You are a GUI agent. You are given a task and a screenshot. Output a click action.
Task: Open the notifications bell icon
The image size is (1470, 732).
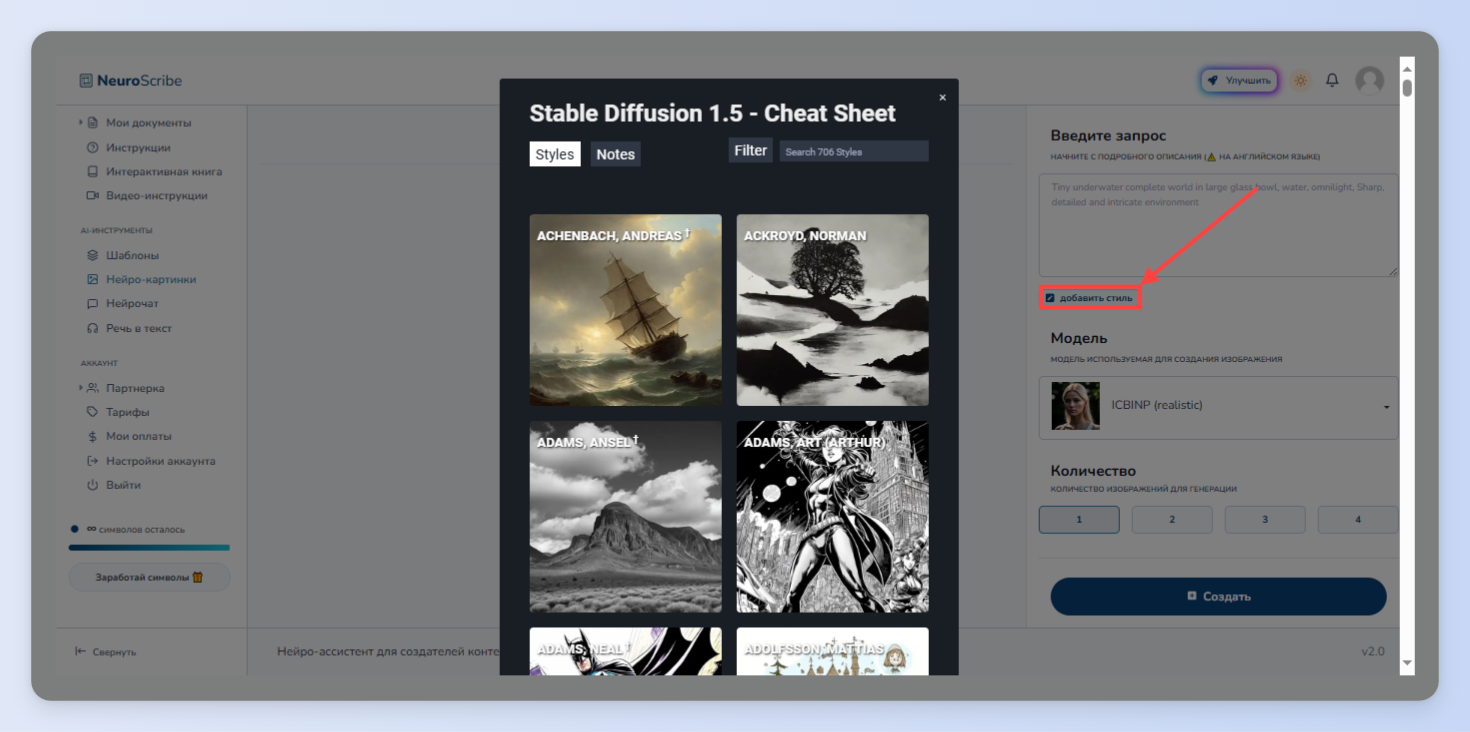click(1332, 80)
